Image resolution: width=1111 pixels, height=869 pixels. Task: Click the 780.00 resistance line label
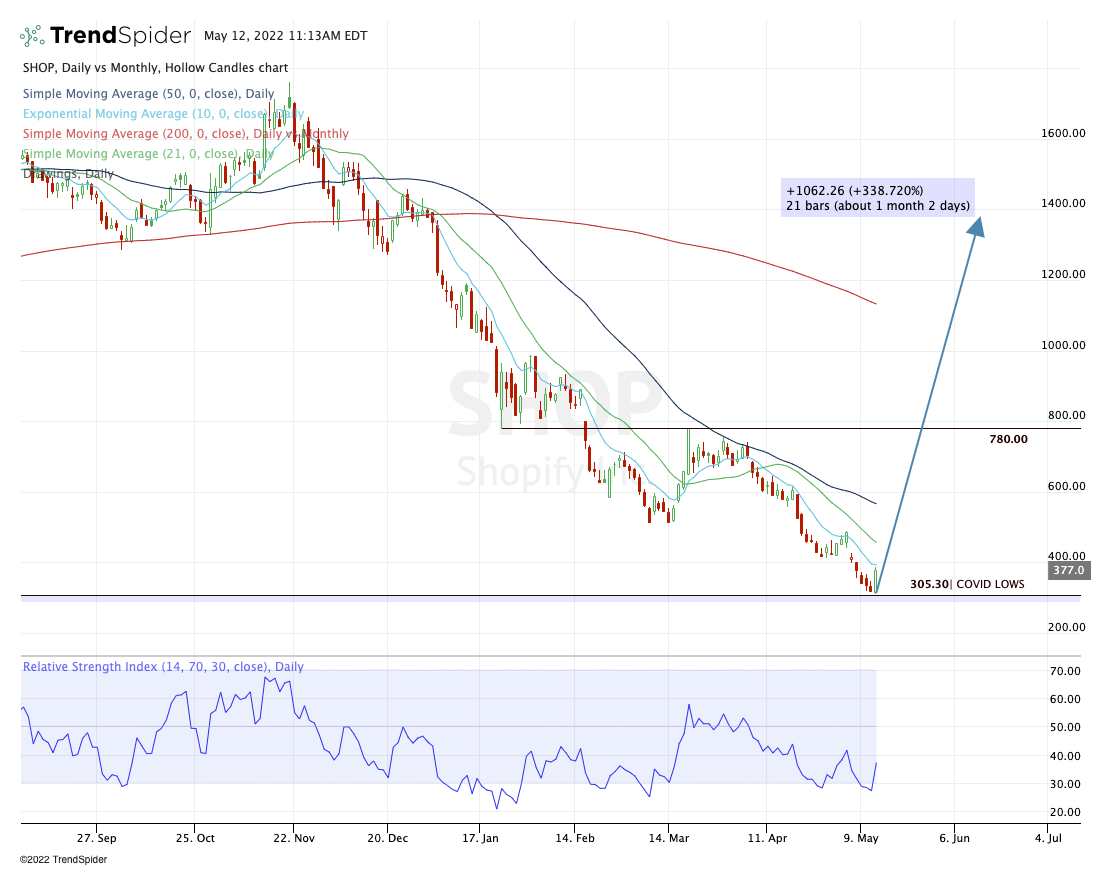pyautogui.click(x=1008, y=439)
